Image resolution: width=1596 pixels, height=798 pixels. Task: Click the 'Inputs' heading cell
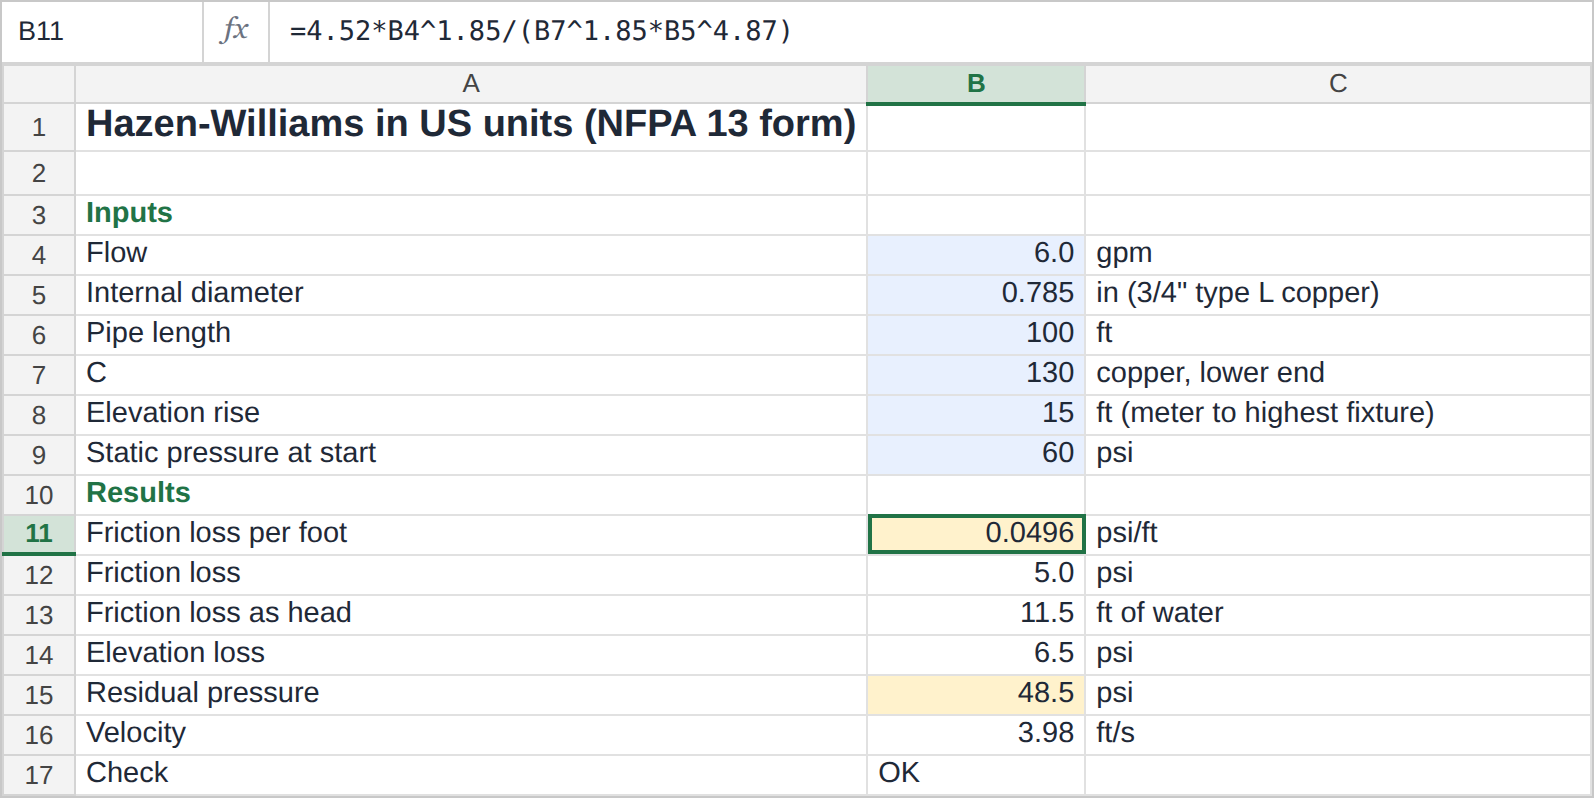coord(471,215)
